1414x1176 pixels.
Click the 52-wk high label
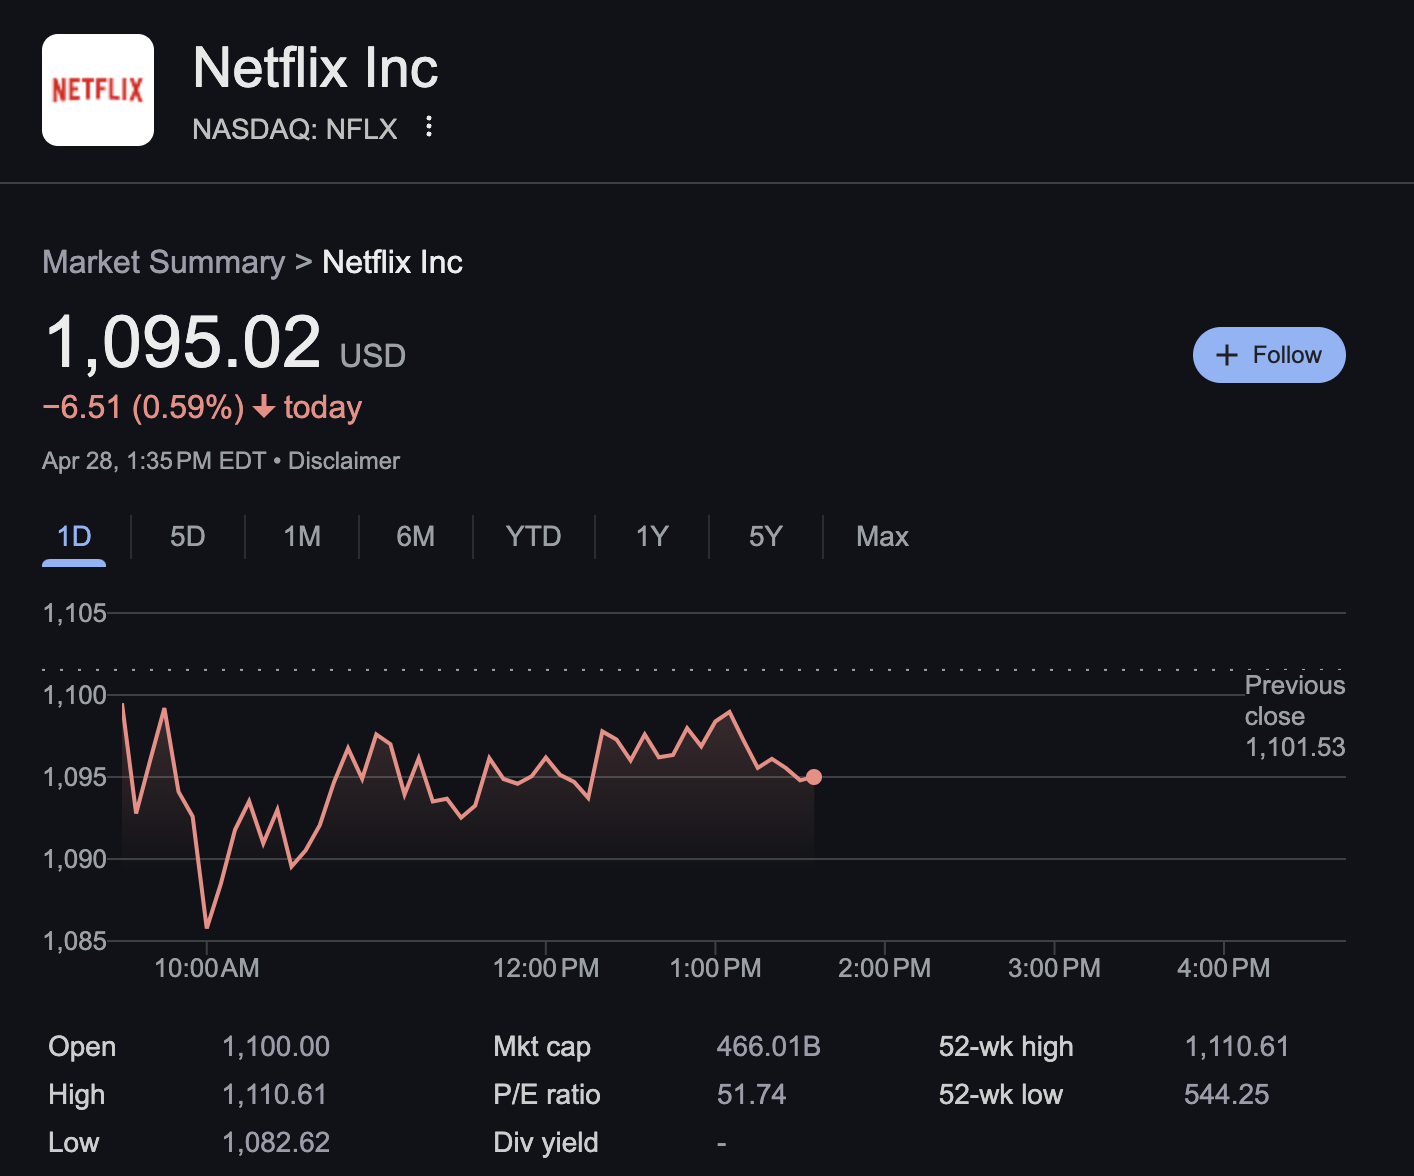point(1006,1047)
